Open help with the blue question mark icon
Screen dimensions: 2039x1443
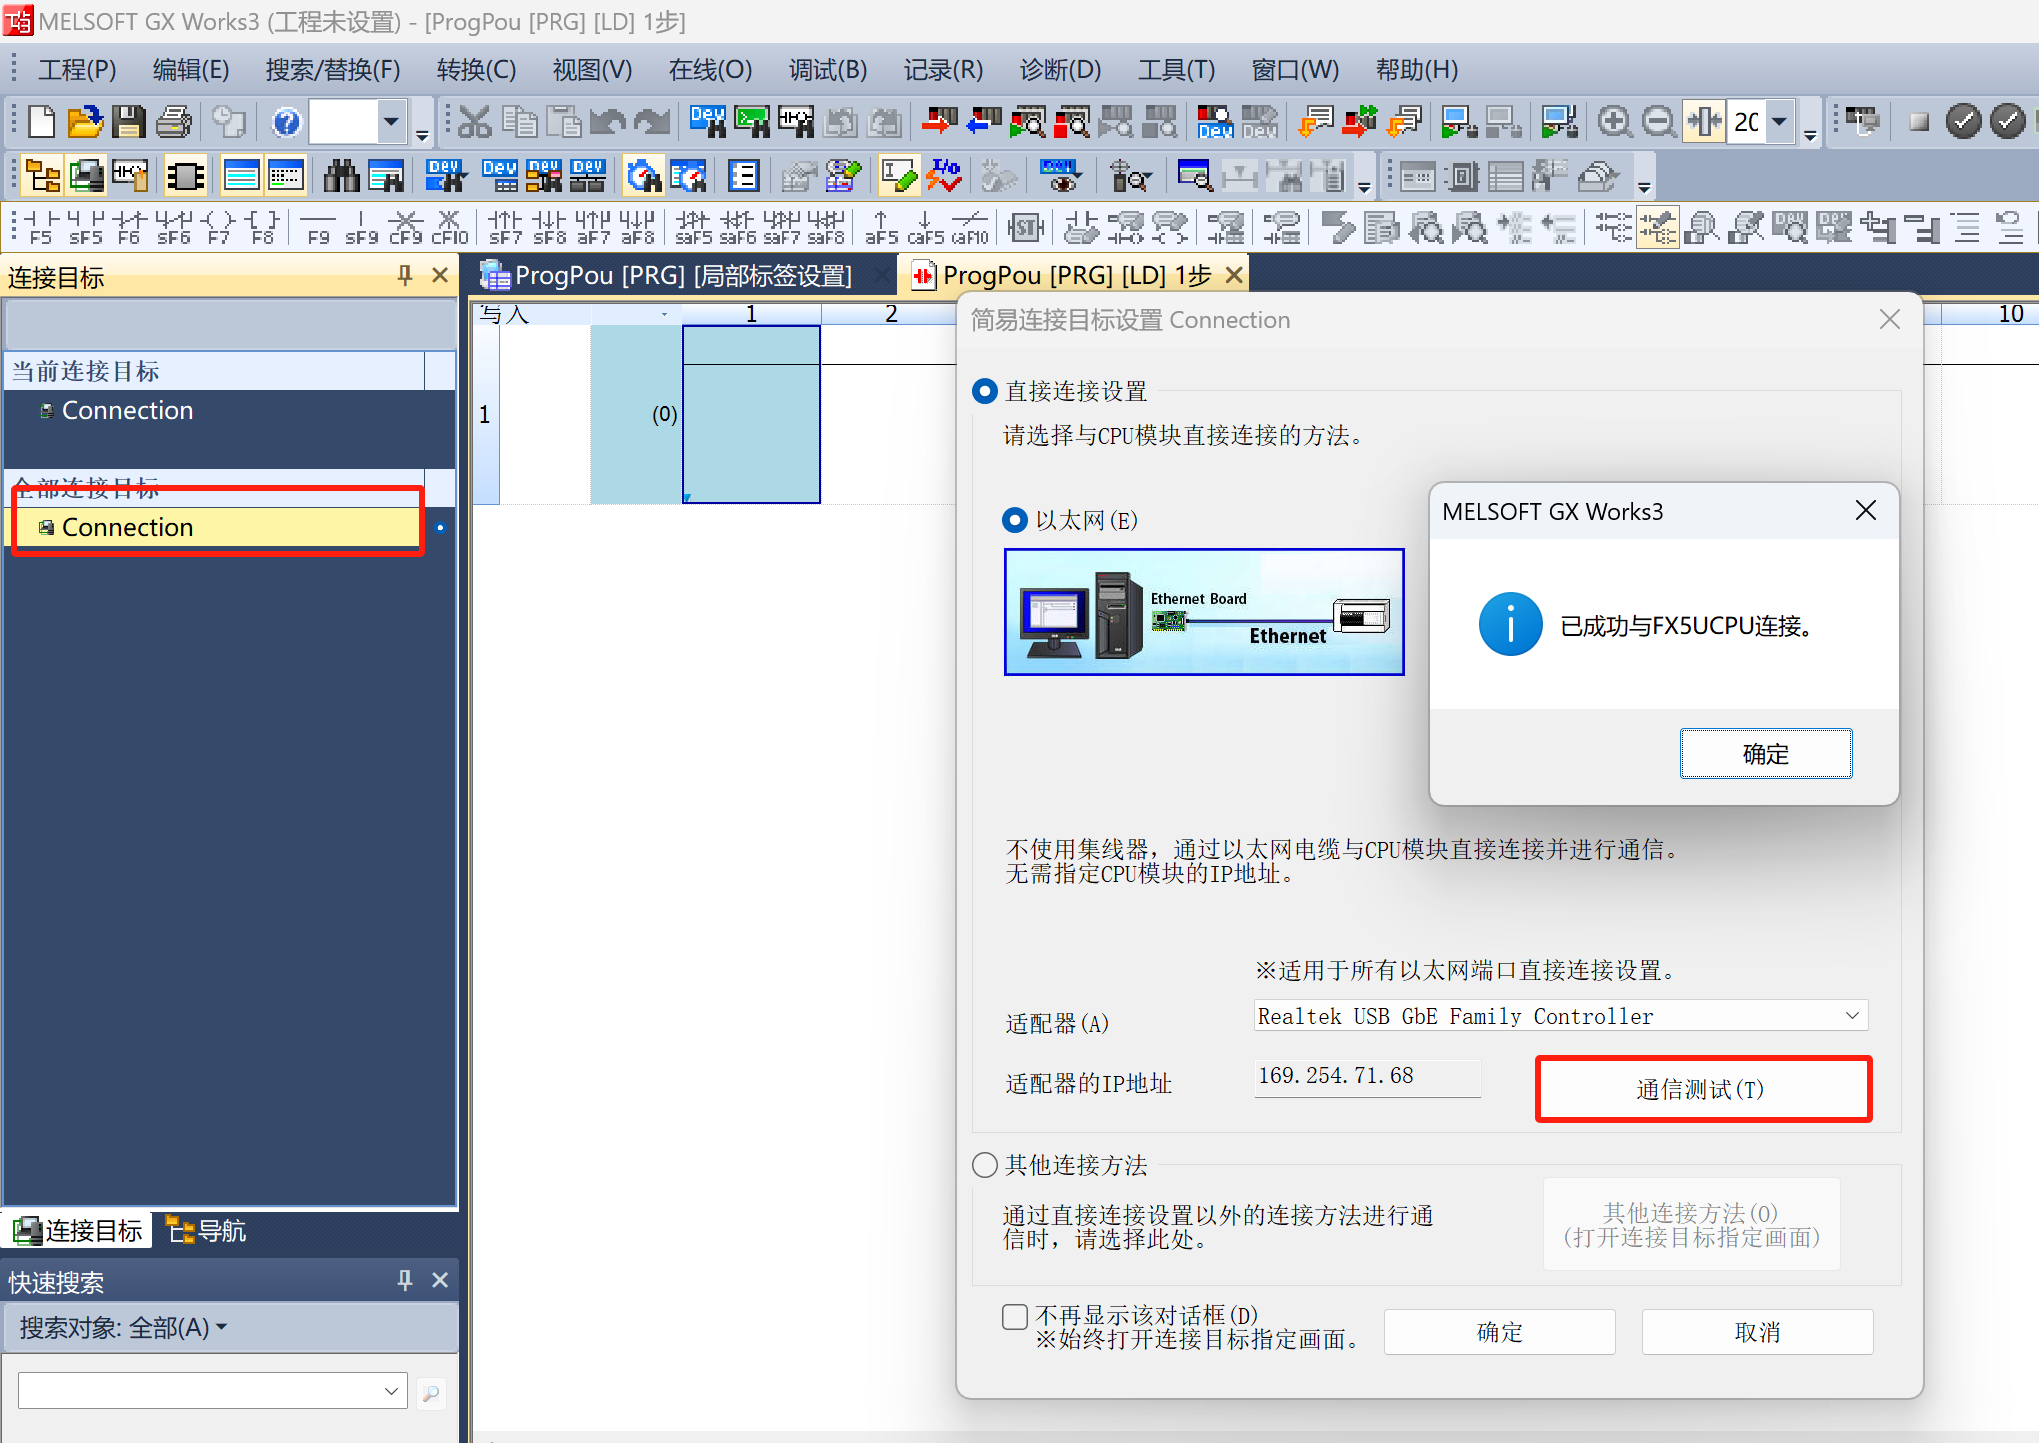(286, 122)
